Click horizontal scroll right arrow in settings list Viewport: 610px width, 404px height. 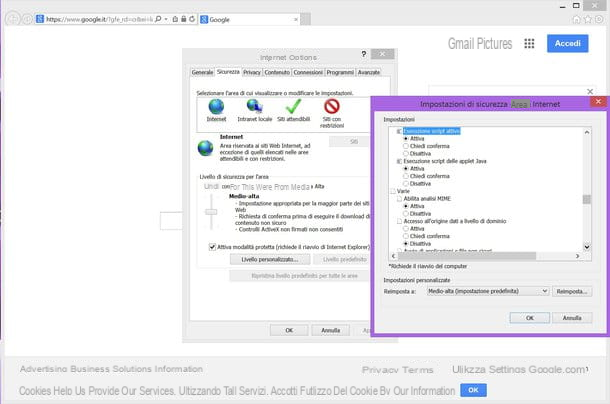(577, 256)
